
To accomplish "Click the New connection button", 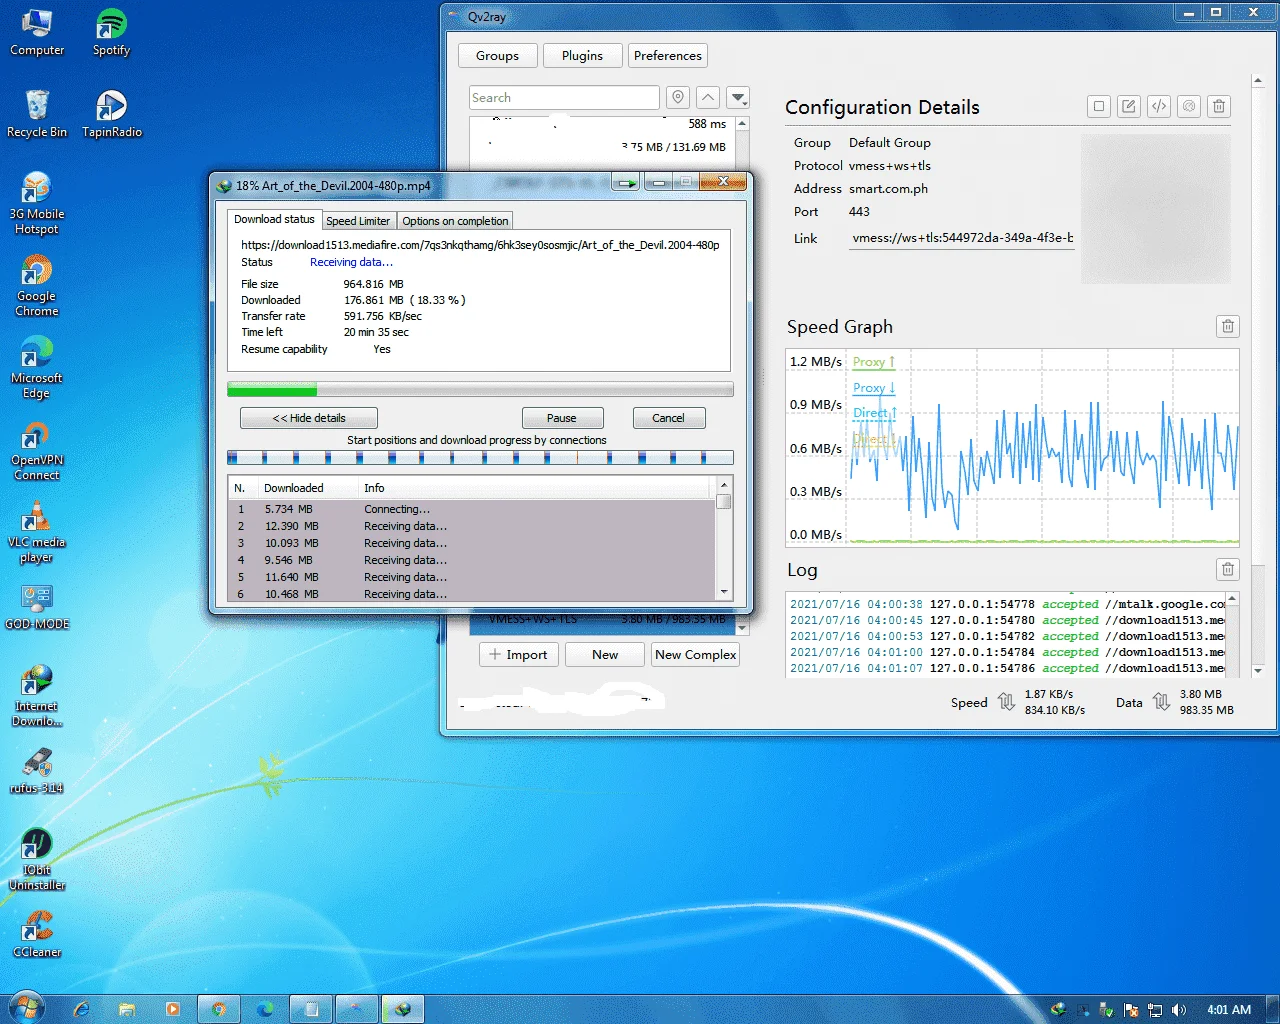I will point(605,654).
